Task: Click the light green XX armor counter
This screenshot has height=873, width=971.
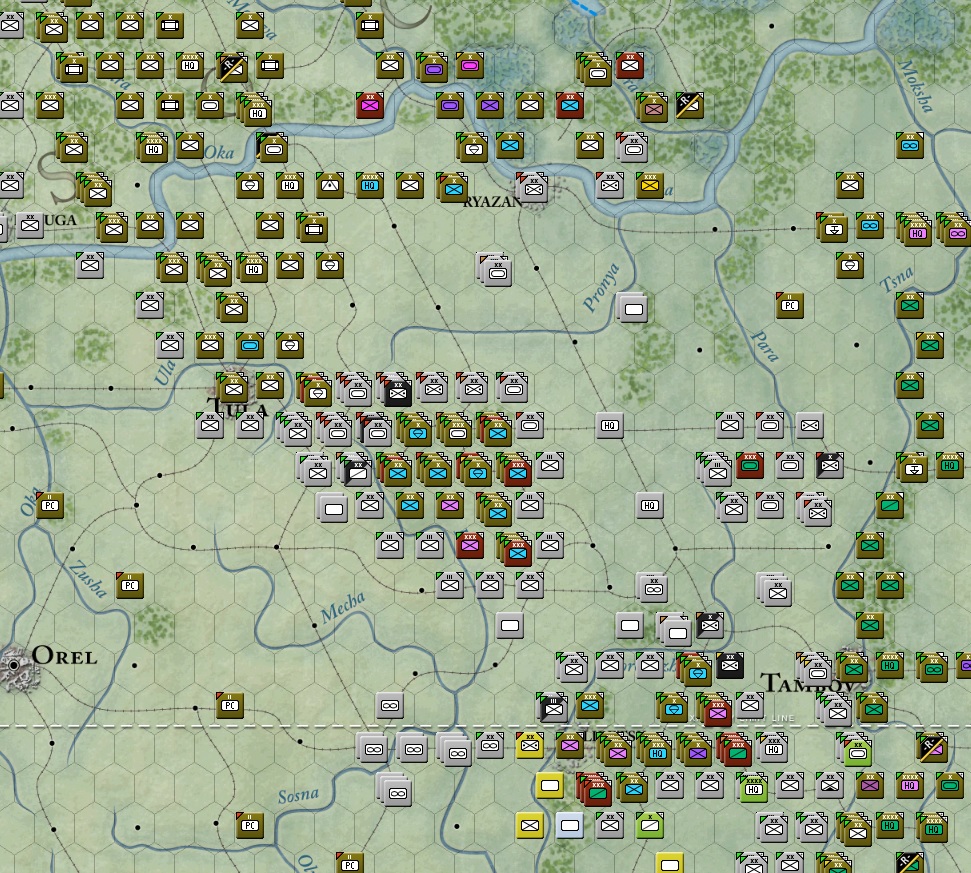Action: pos(858,751)
